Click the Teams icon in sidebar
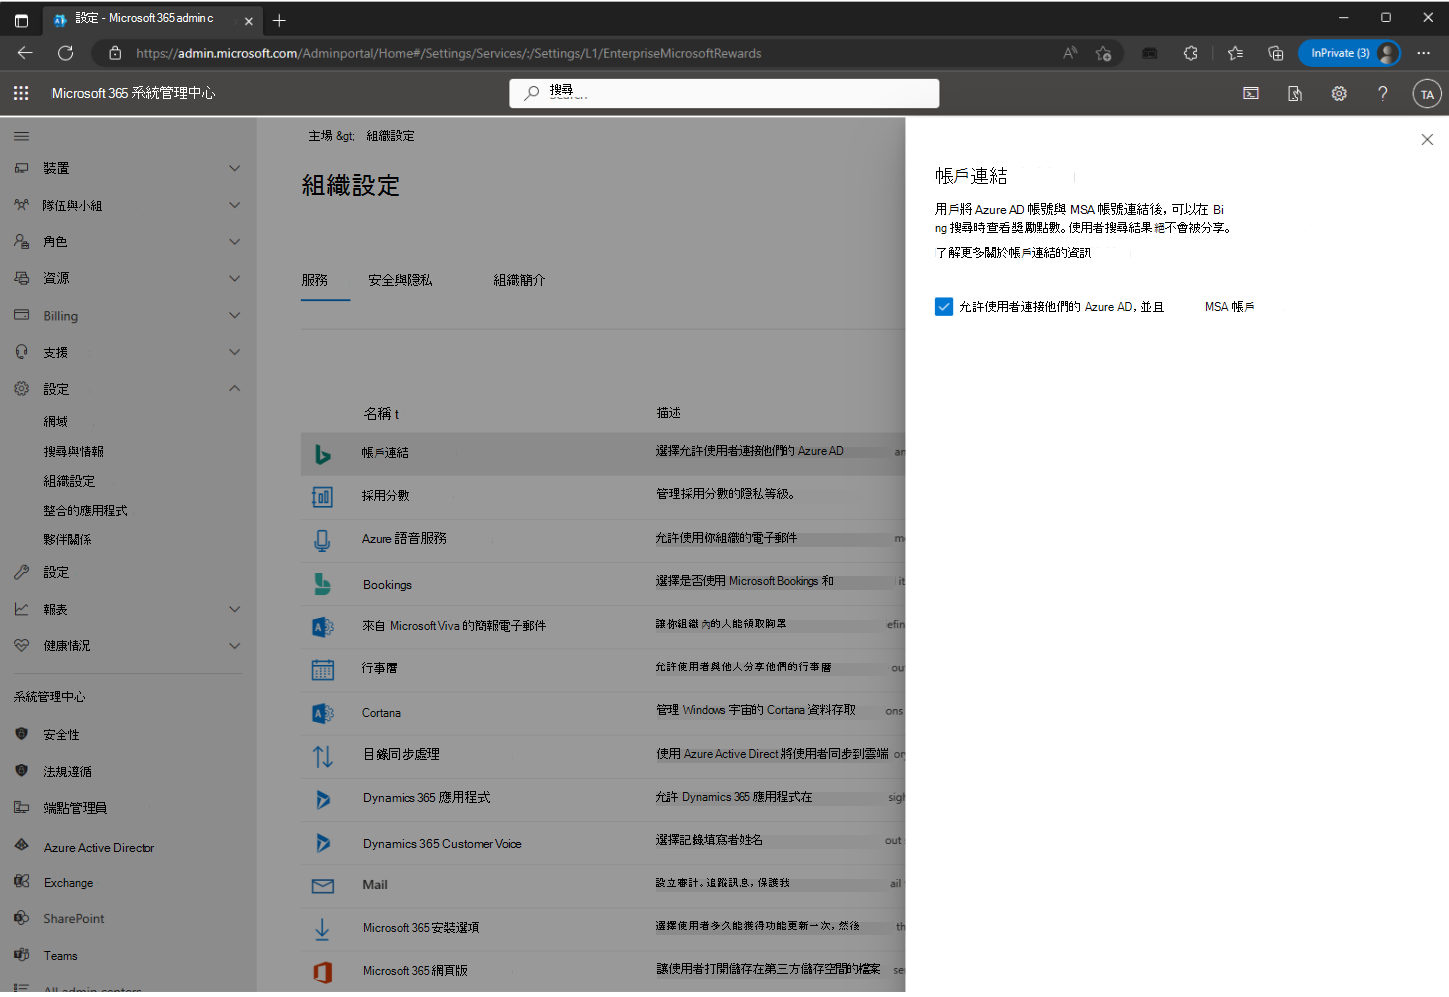The width and height of the screenshot is (1449, 997). click(22, 955)
